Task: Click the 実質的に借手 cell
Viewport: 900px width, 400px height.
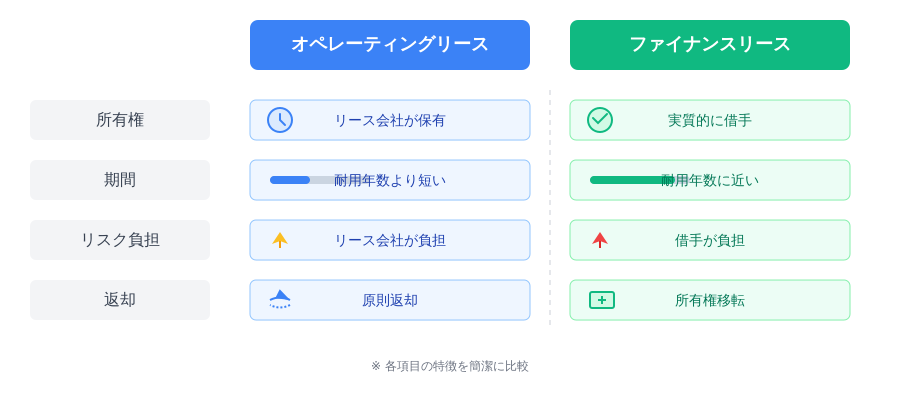Action: [710, 120]
